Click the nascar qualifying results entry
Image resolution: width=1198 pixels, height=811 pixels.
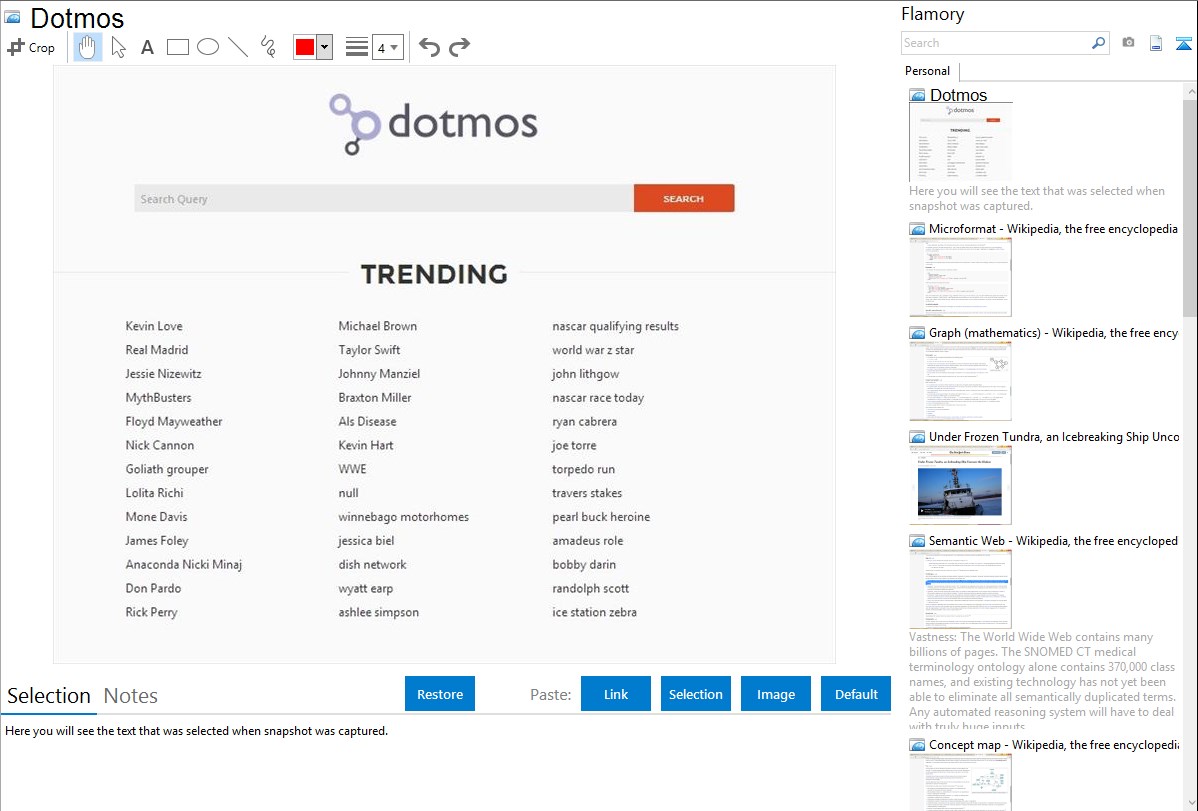tap(615, 326)
